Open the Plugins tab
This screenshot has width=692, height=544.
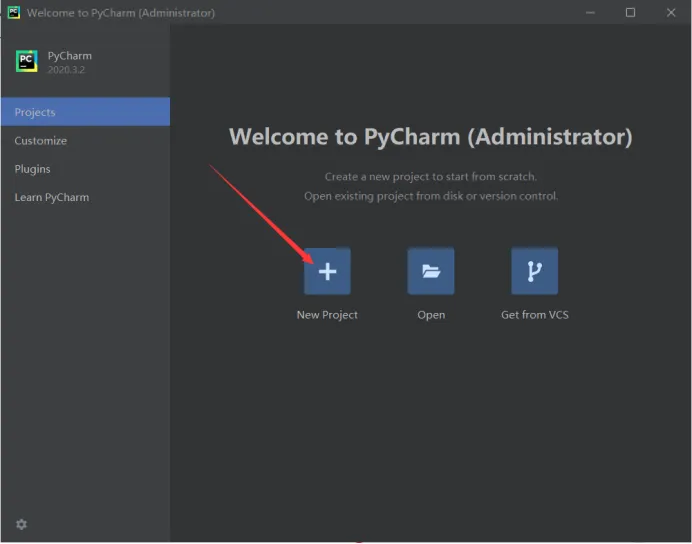pyautogui.click(x=86, y=169)
